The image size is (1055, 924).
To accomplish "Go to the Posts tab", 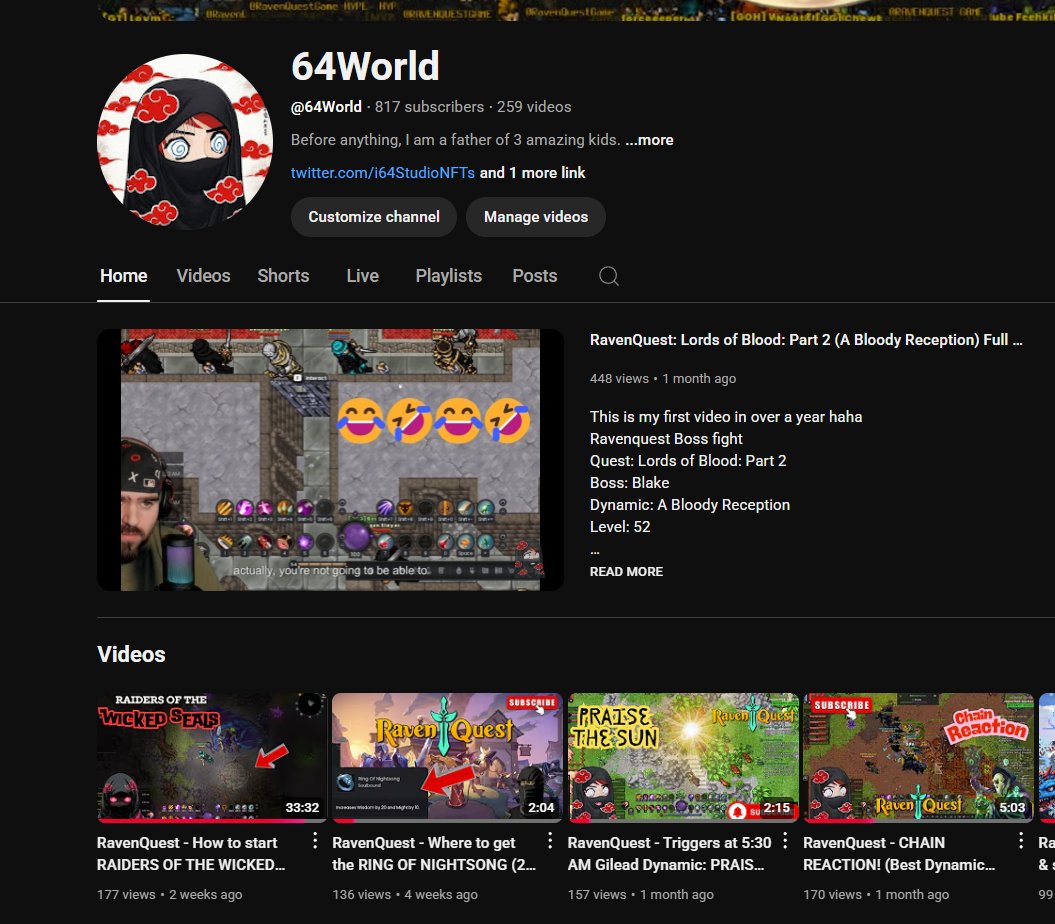I will [x=535, y=276].
